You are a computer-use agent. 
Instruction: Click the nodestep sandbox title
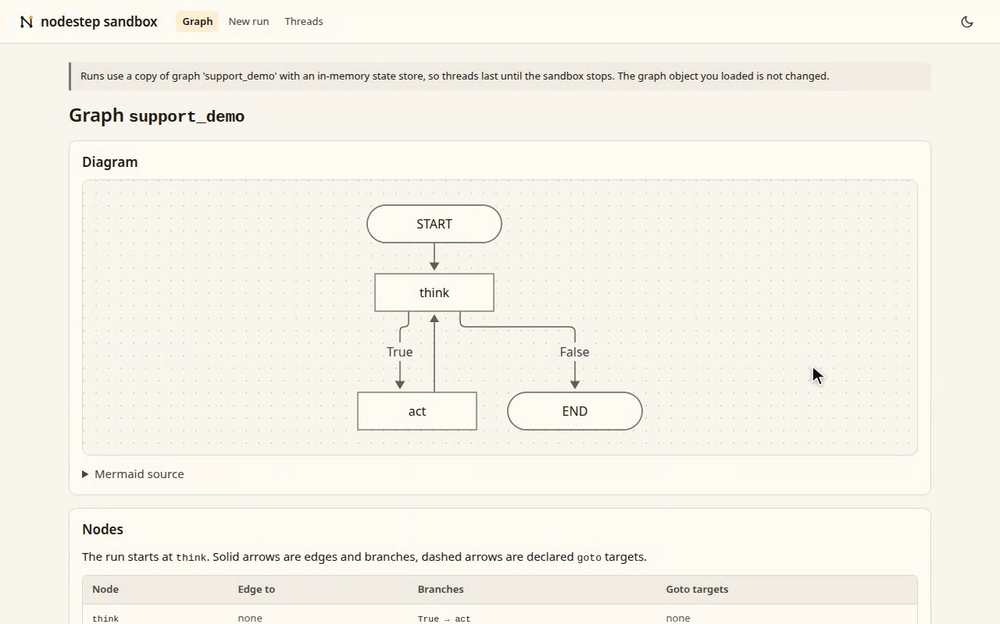(x=99, y=22)
